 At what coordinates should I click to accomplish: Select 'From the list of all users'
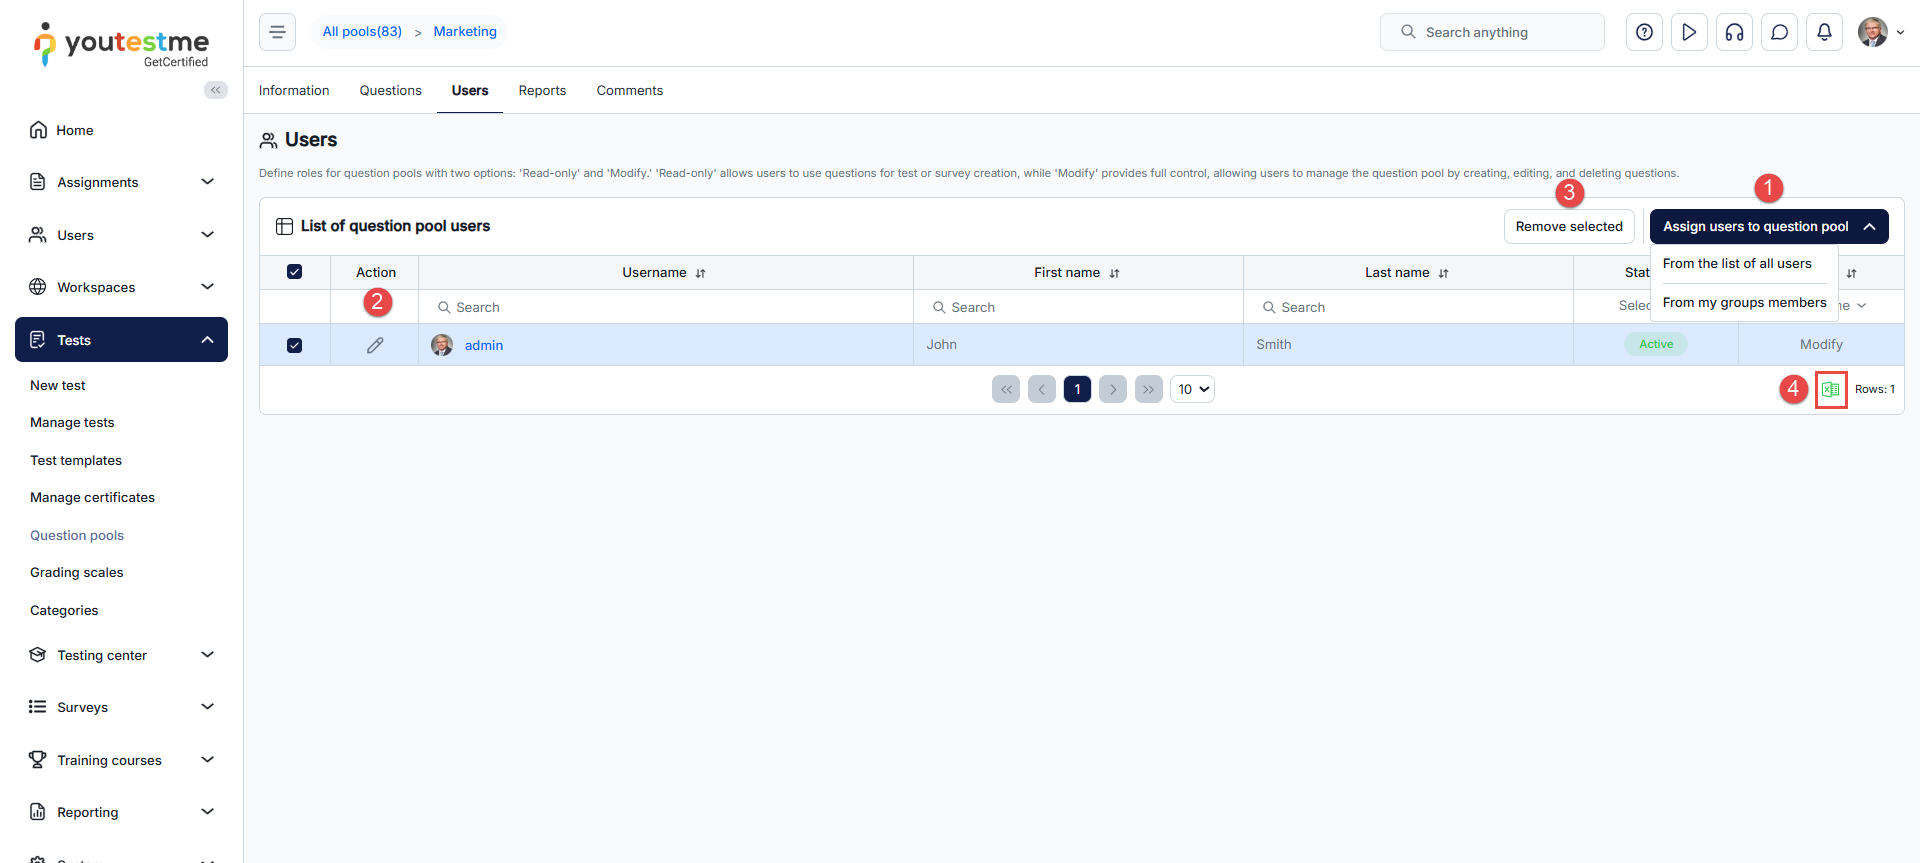point(1737,264)
